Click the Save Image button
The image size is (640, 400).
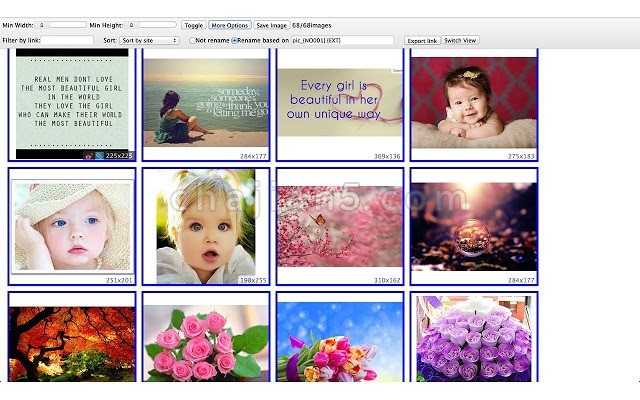click(271, 25)
